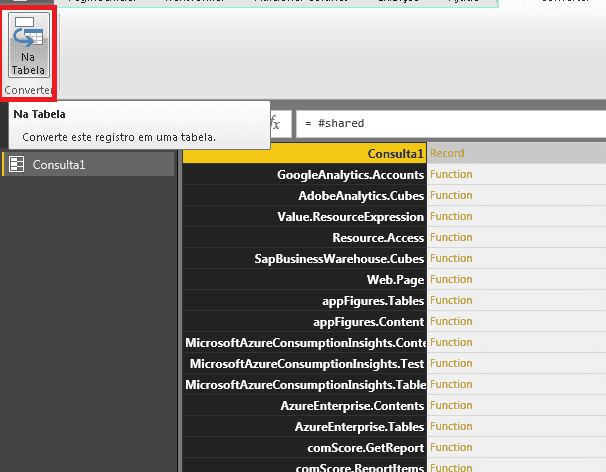Screen dimensions: 606x472
Task: Open the Function link for comScore.GetReport
Action: [451, 447]
